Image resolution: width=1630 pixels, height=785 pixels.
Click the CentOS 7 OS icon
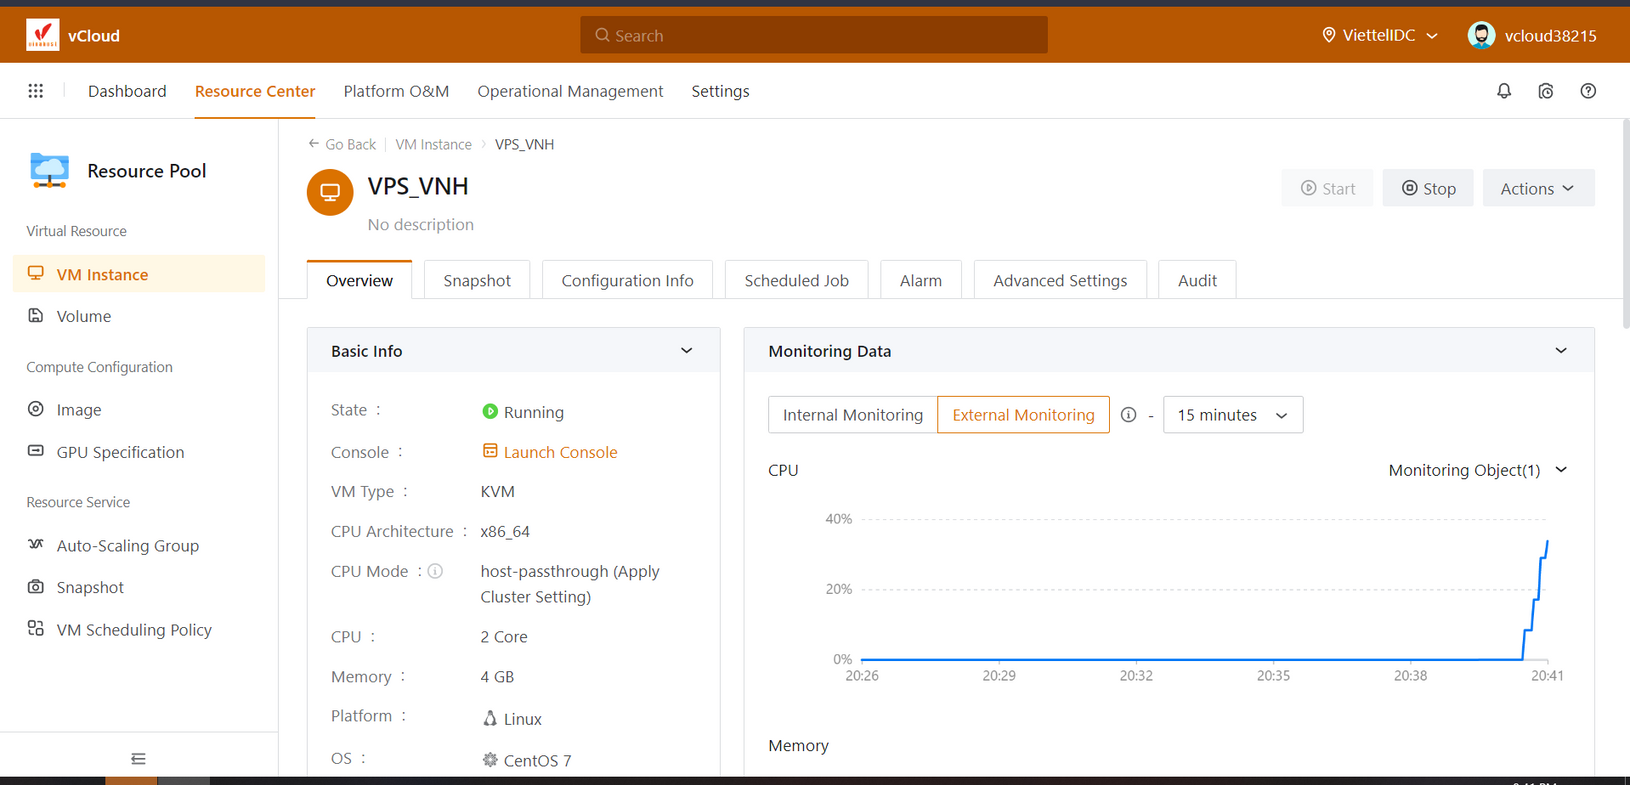click(490, 760)
